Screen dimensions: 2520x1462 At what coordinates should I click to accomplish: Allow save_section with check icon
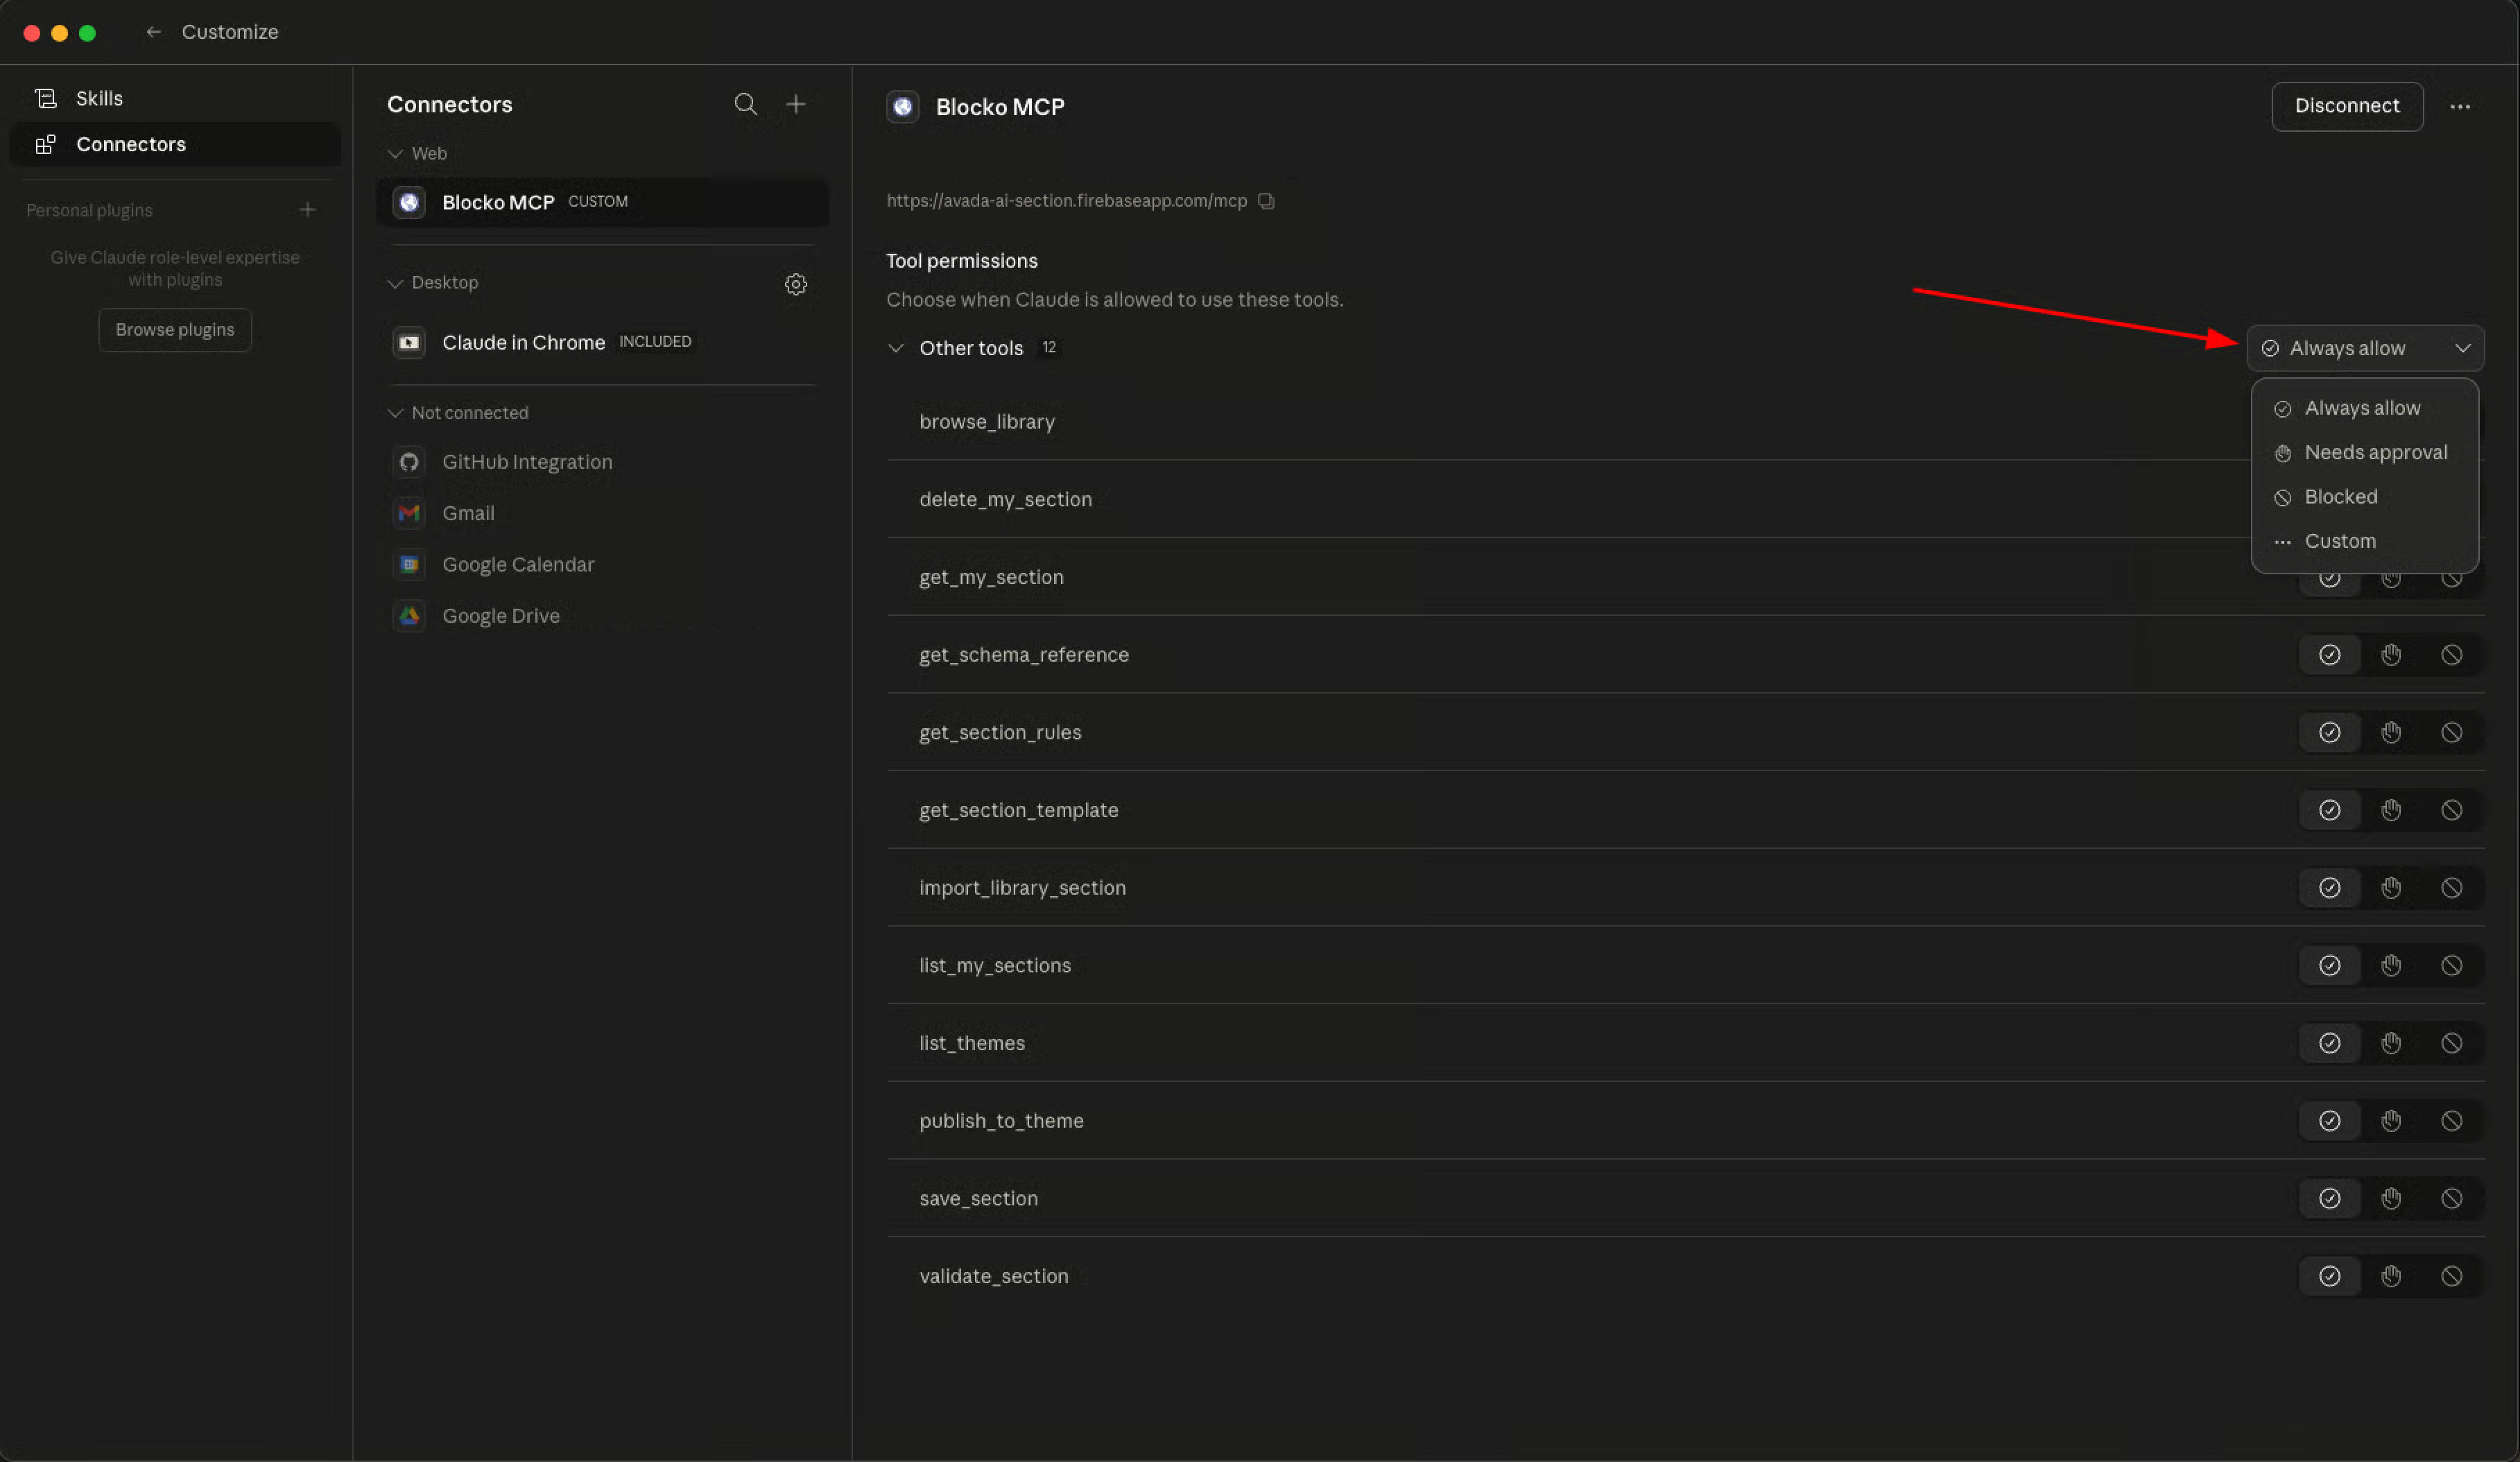[2329, 1199]
